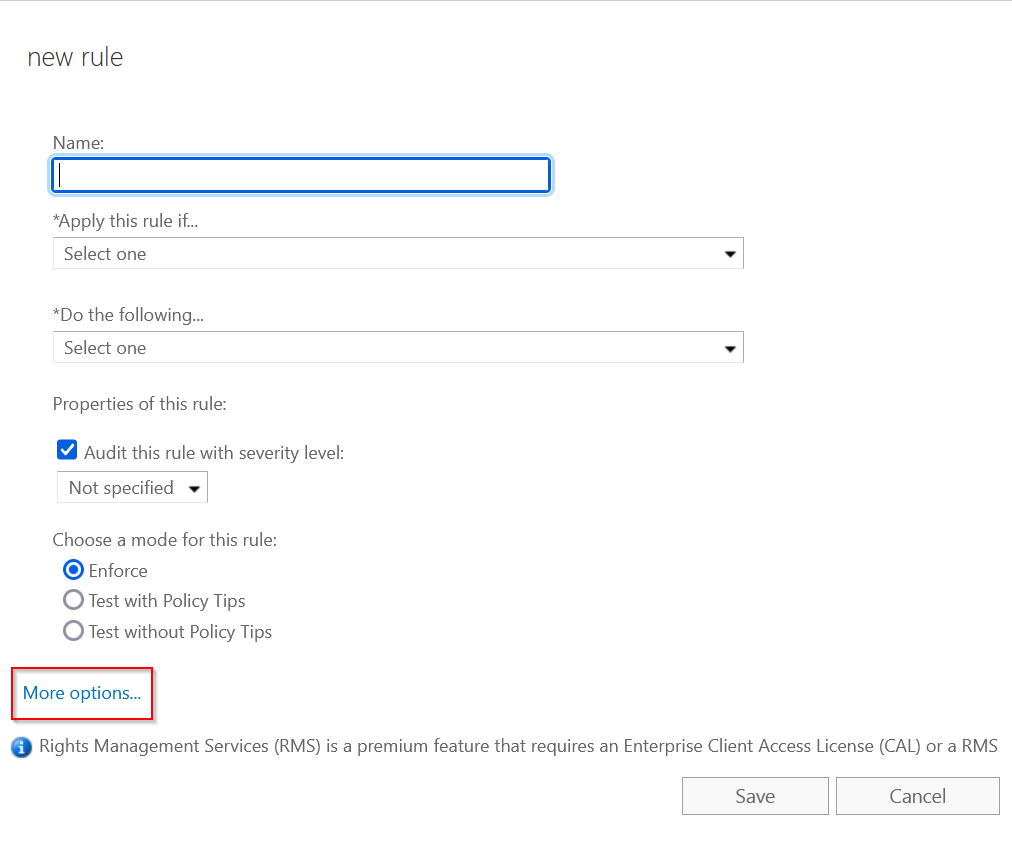
Task: Click the blue info icon beside RMS notice
Action: 21,747
